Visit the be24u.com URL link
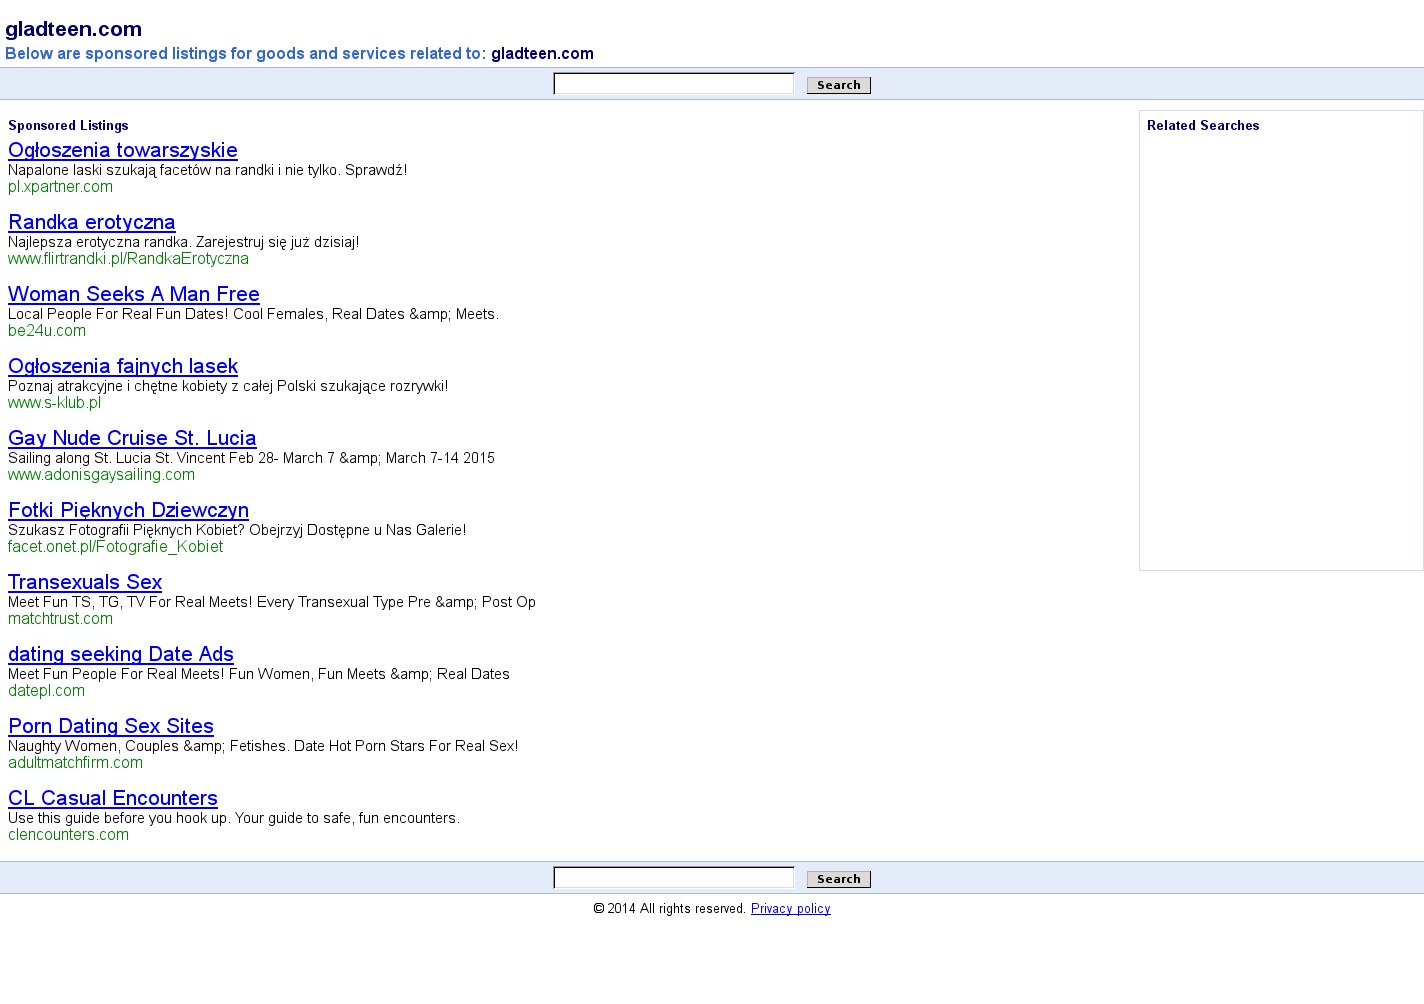The width and height of the screenshot is (1424, 1004). [x=47, y=331]
